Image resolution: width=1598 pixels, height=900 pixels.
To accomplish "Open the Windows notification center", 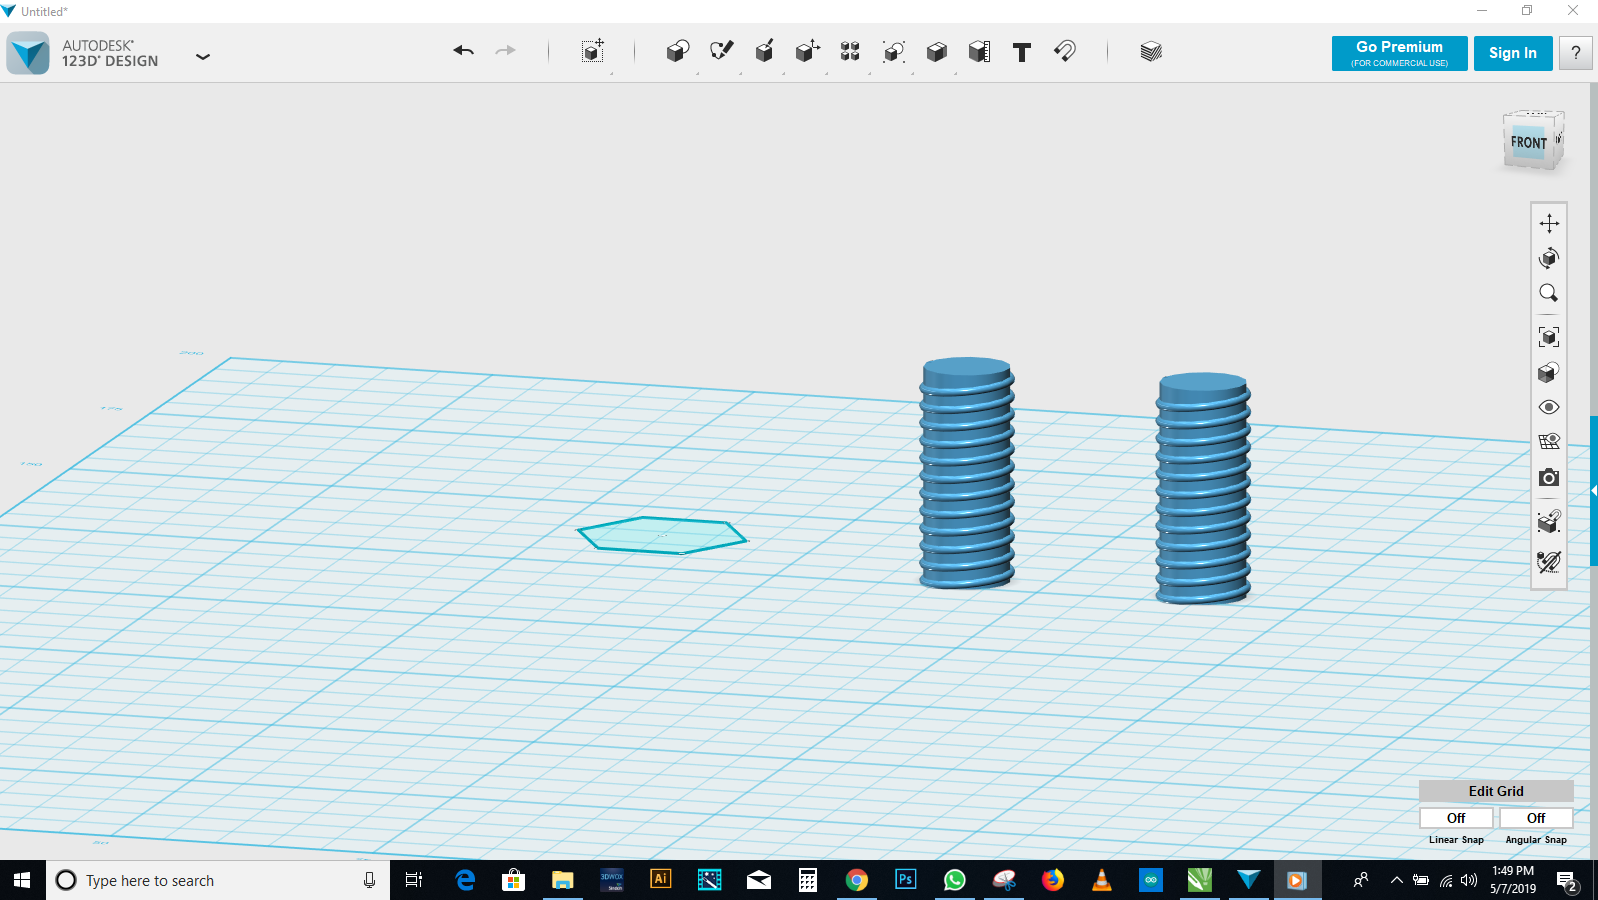I will 1567,881.
